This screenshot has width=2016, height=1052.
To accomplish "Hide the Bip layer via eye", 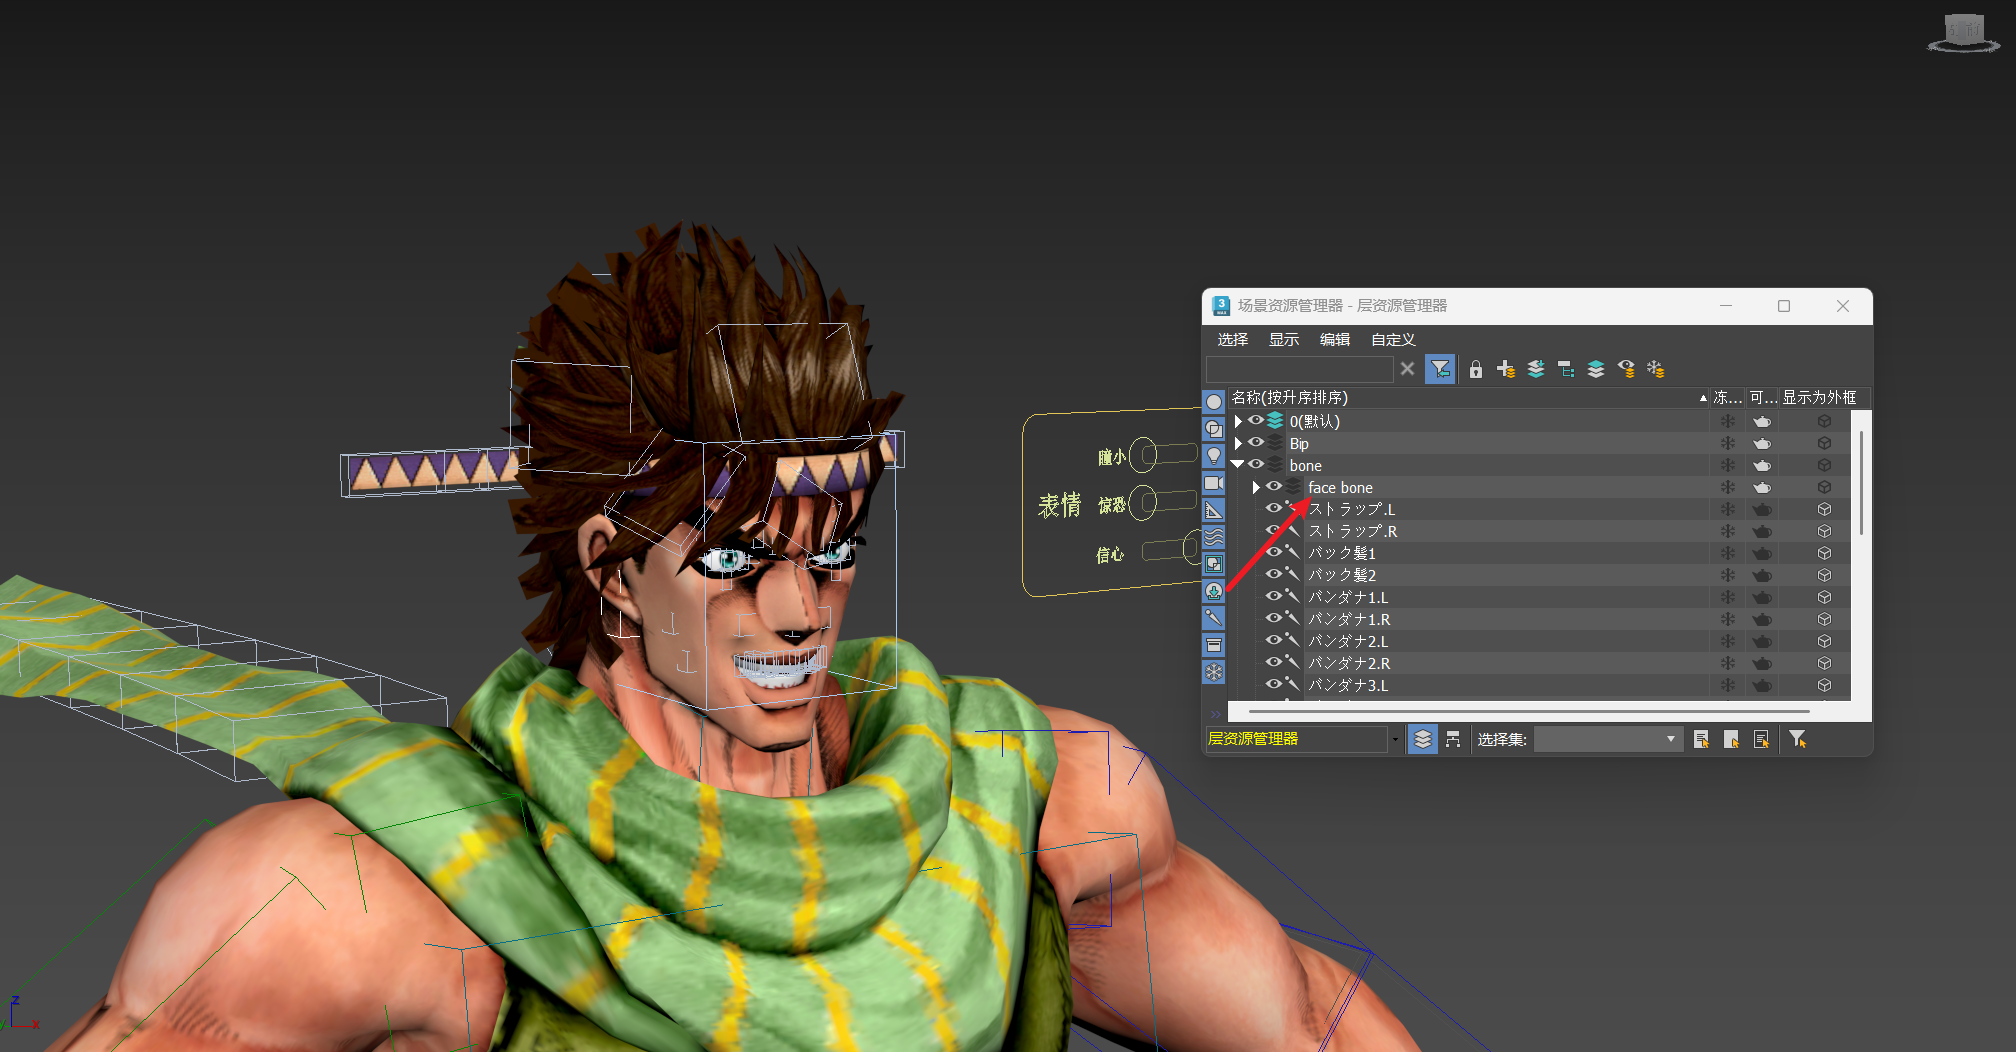I will (1256, 443).
